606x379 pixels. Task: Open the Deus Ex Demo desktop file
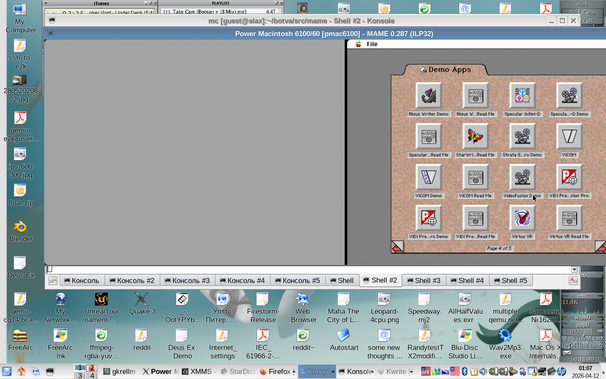click(182, 344)
